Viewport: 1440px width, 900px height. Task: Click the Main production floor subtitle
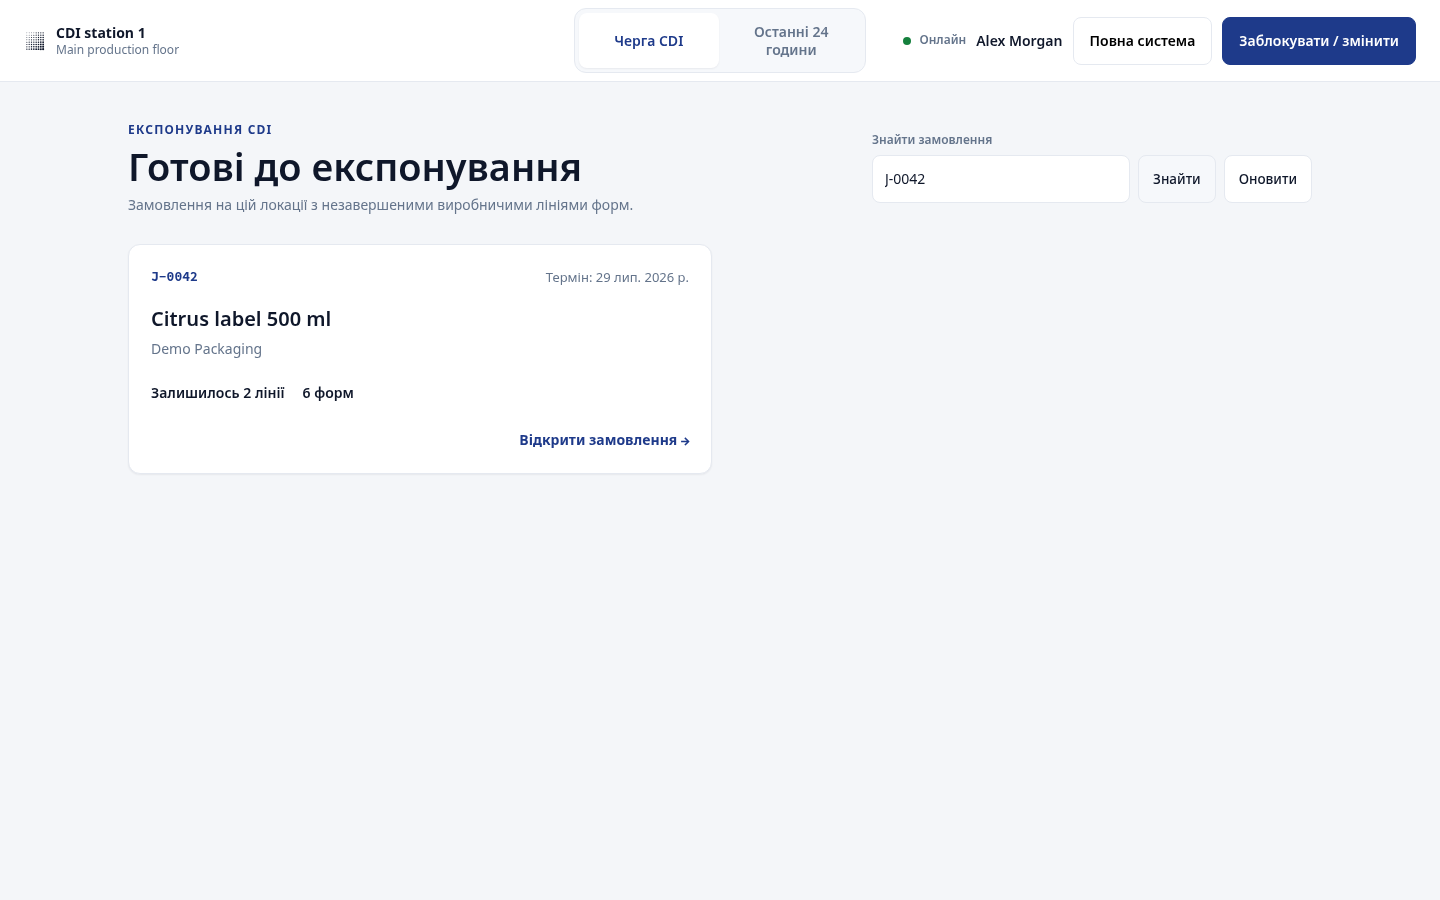117,50
